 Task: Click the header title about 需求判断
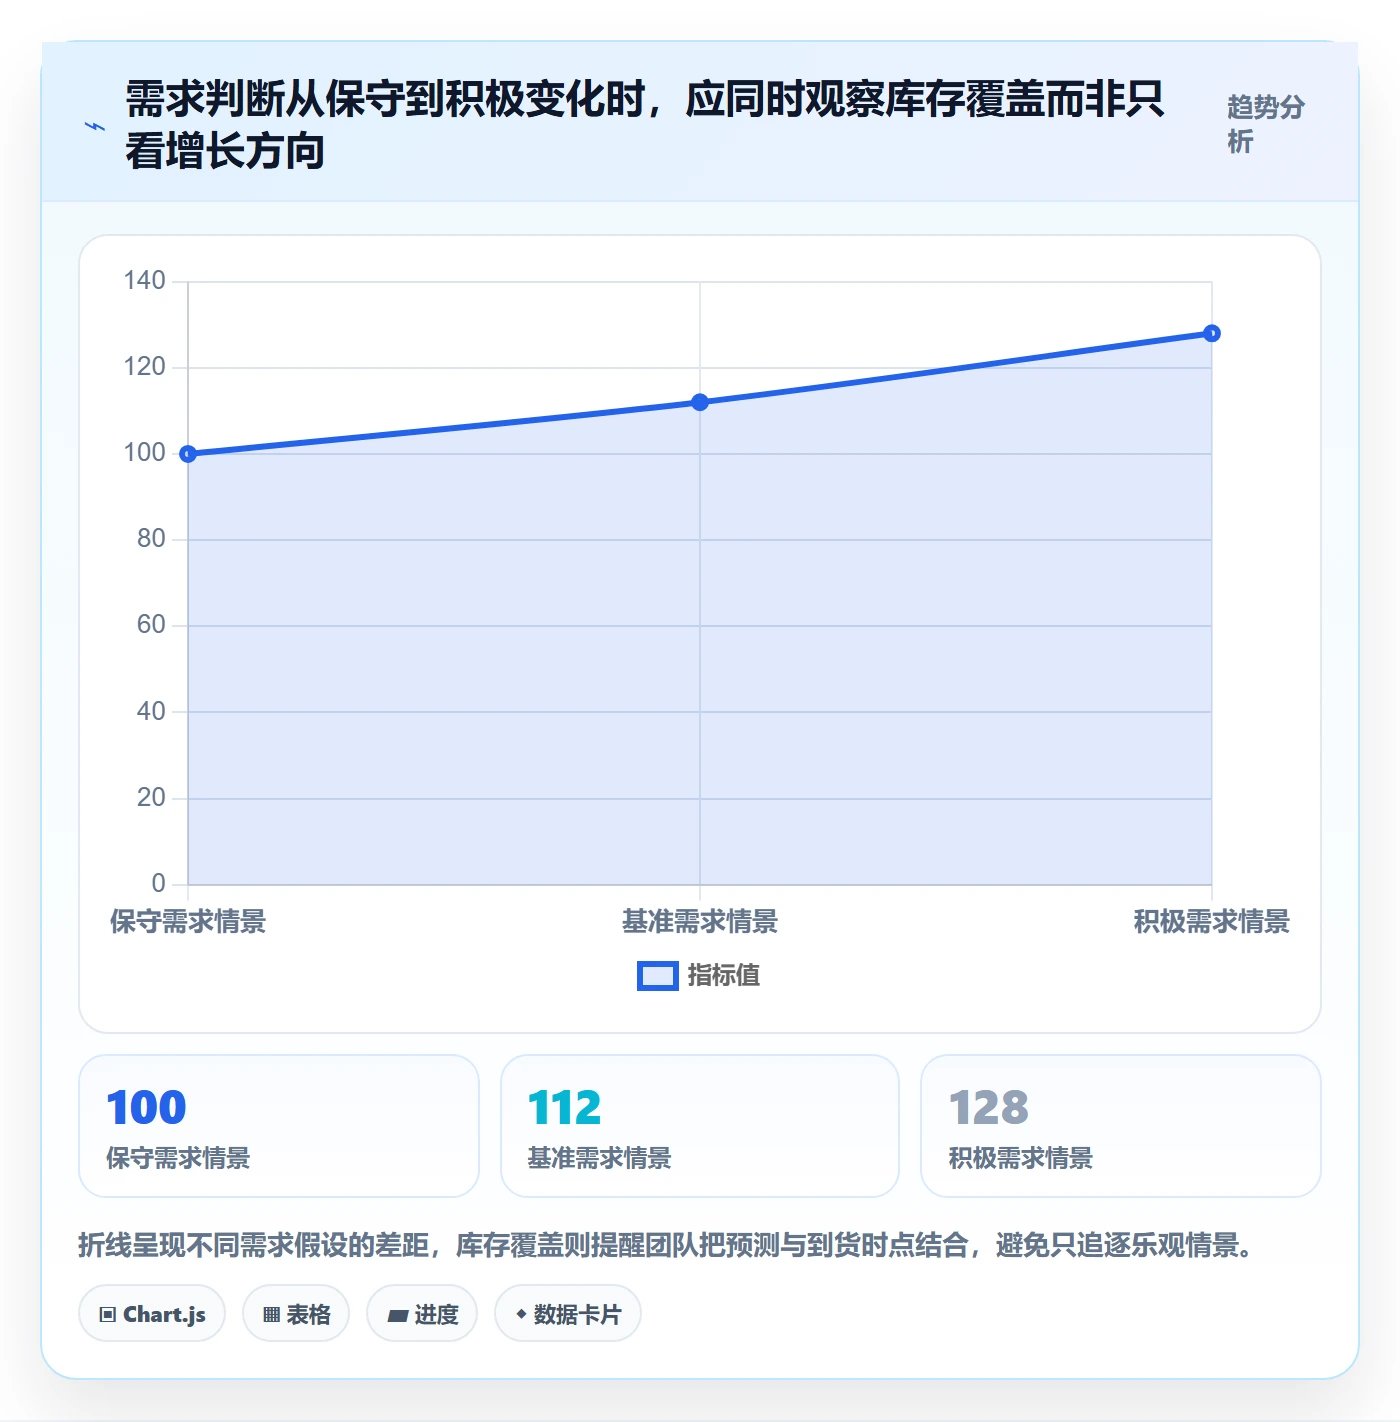coord(645,125)
